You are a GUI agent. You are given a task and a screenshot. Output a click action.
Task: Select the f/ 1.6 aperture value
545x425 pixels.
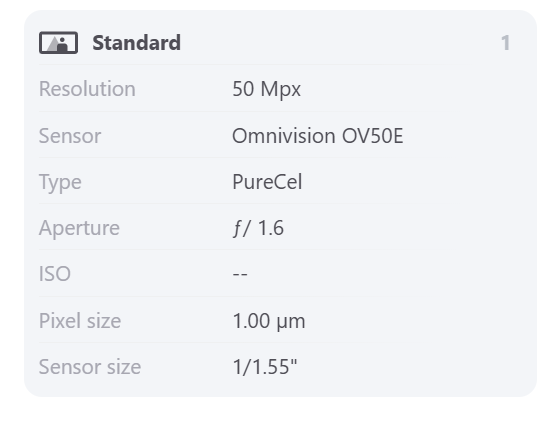click(258, 228)
